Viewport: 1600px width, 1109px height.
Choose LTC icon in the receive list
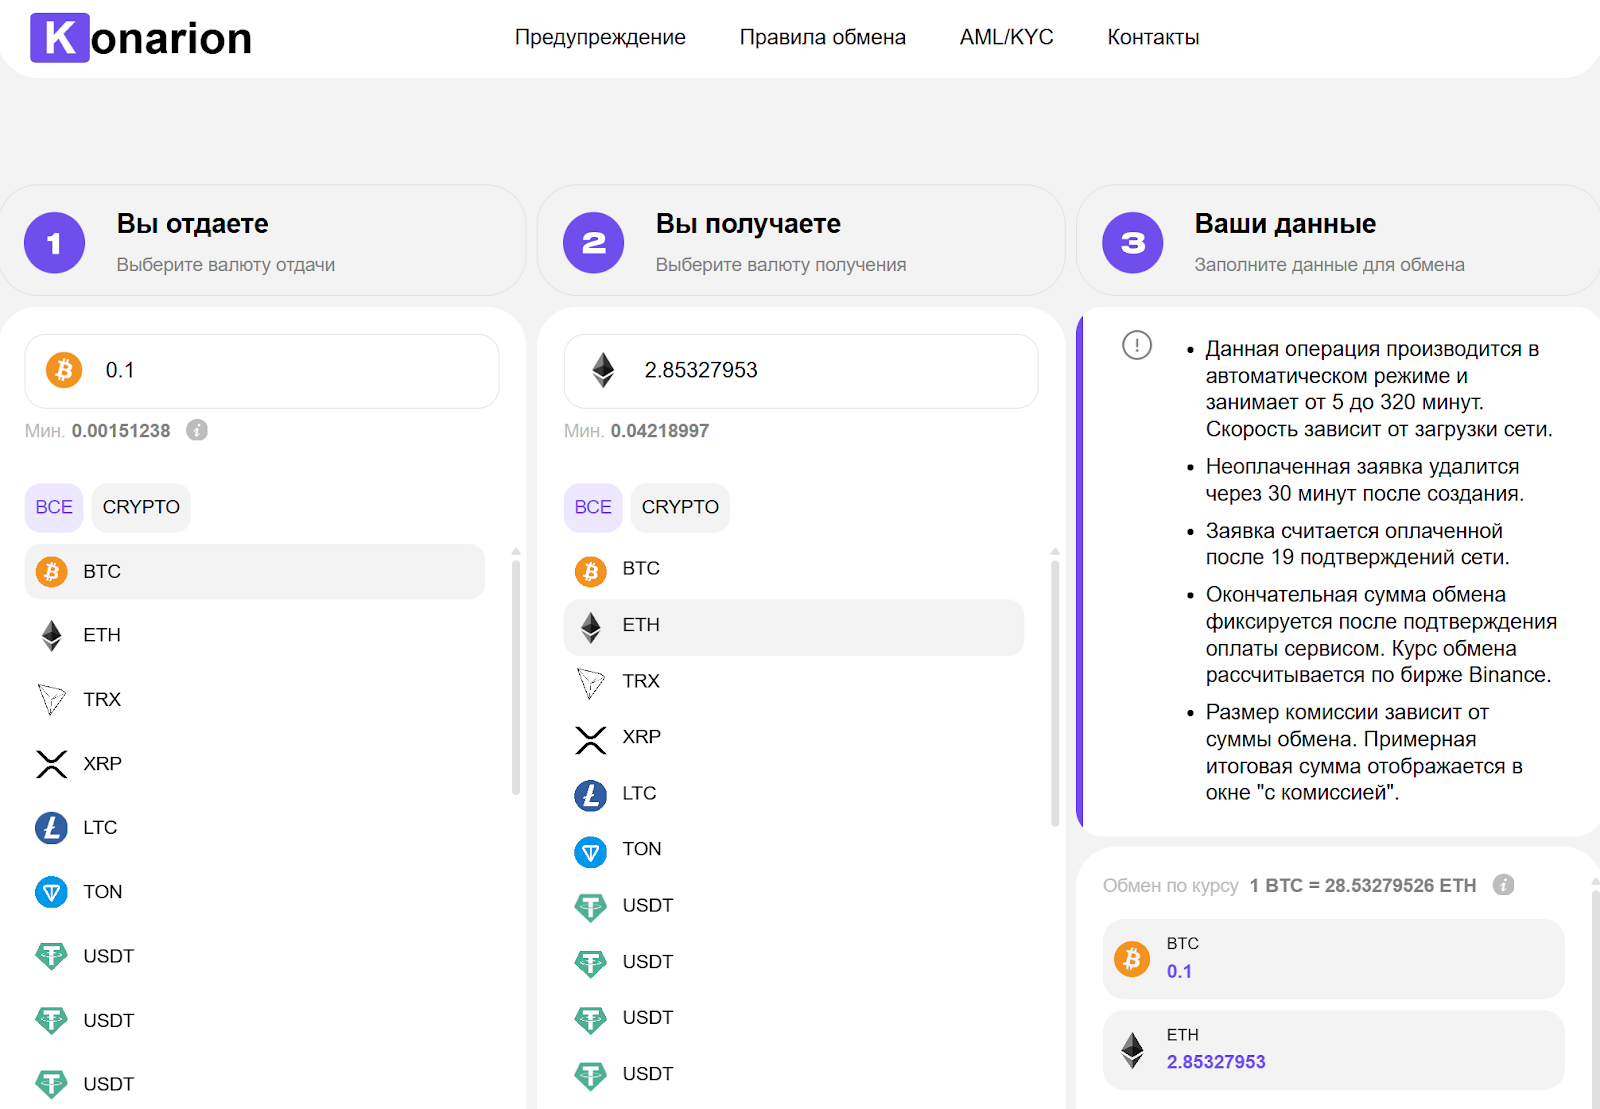pyautogui.click(x=590, y=794)
